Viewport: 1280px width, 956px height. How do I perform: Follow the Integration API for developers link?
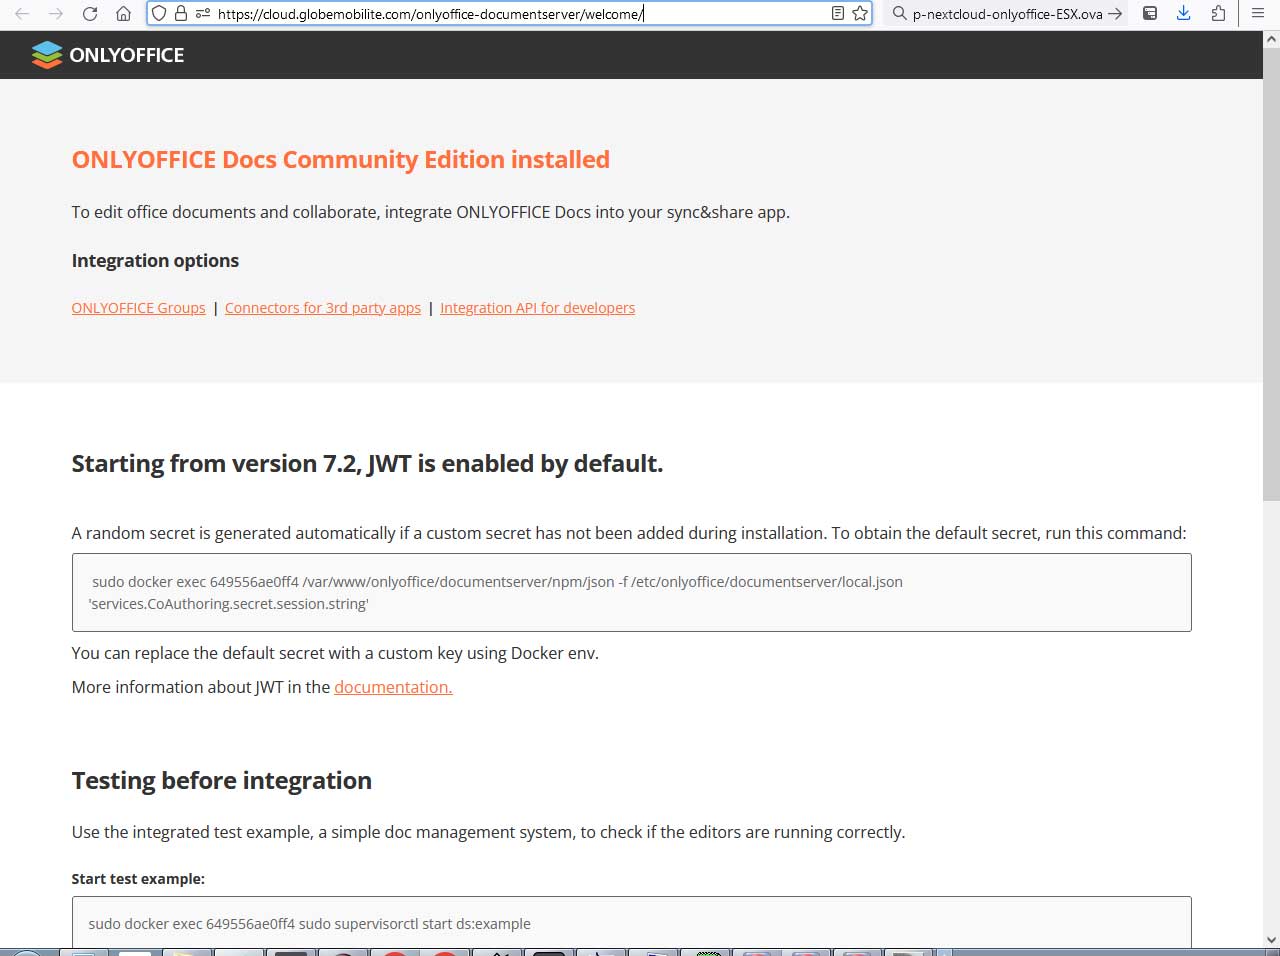[x=537, y=308]
